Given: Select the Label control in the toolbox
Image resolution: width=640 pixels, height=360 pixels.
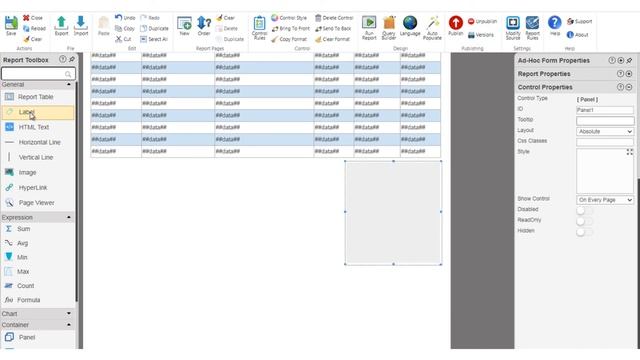Looking at the screenshot, I should click(x=38, y=112).
